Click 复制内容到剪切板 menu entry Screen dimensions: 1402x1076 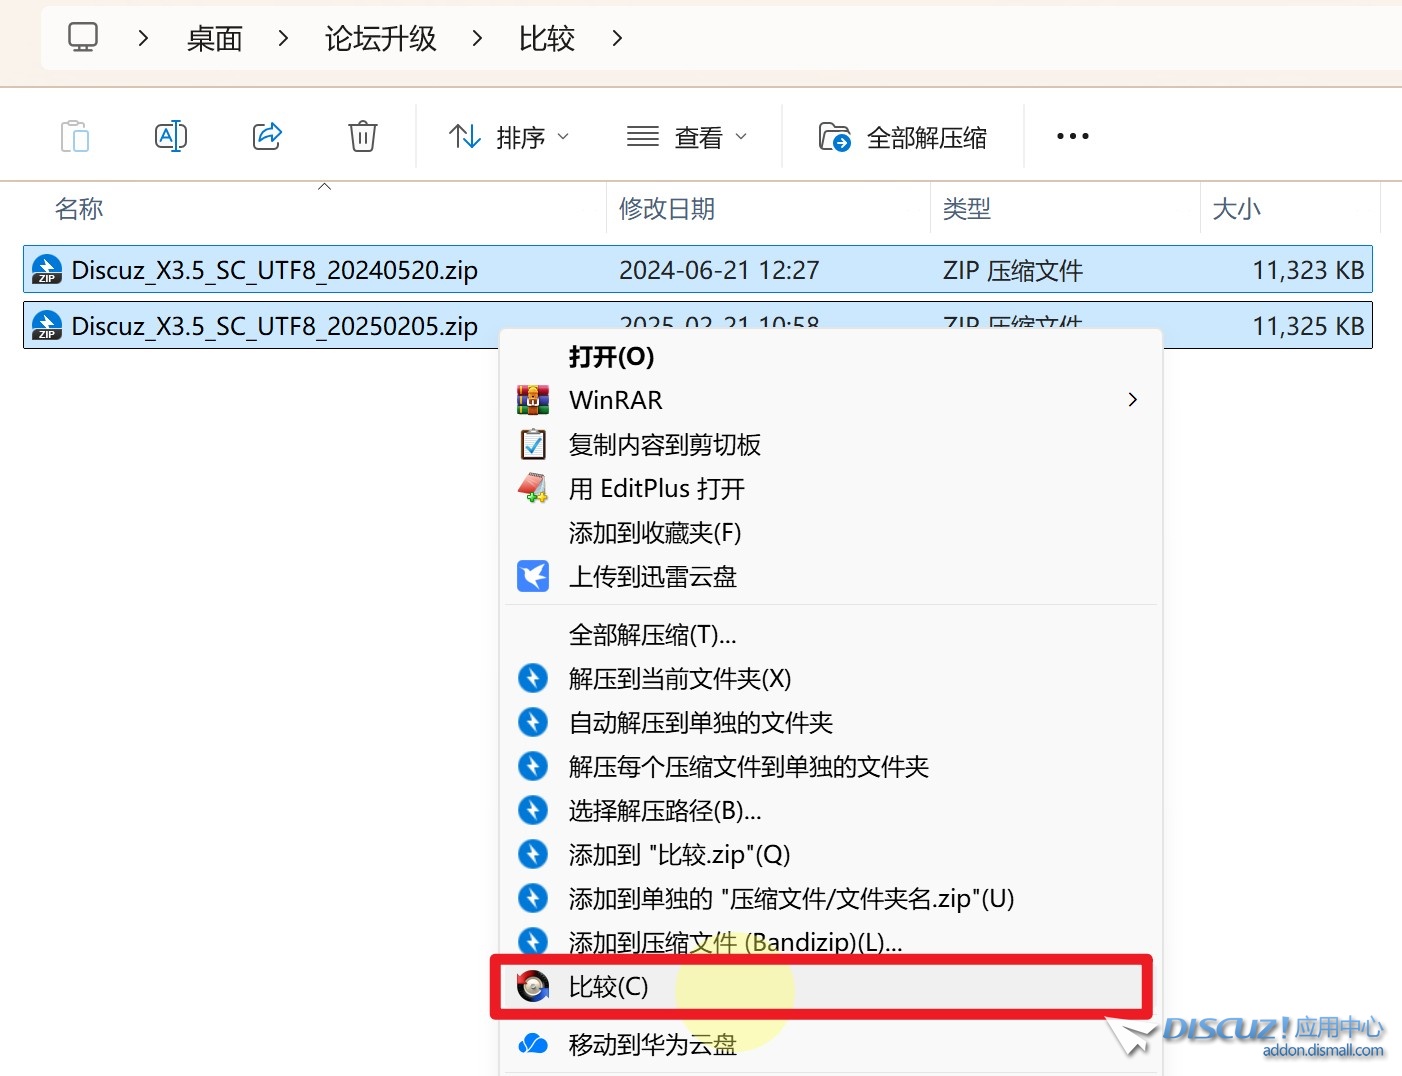pos(664,445)
